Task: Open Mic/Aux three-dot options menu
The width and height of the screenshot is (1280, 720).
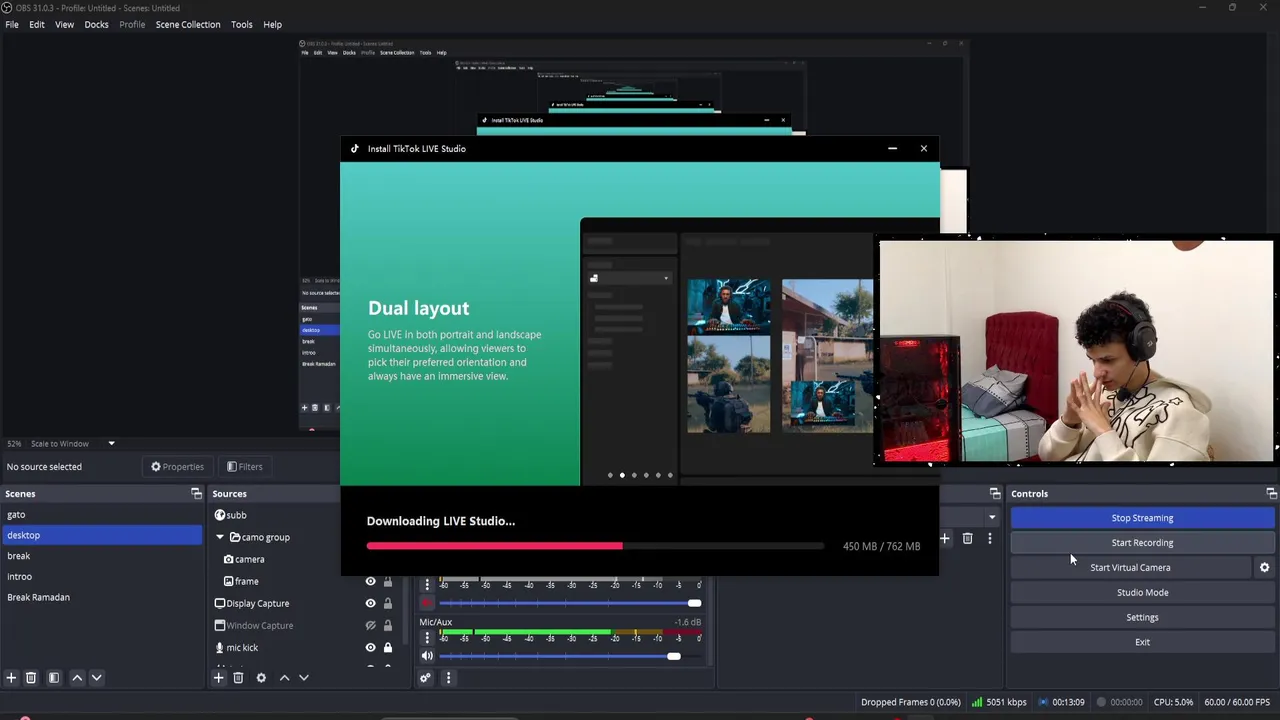Action: click(x=427, y=637)
